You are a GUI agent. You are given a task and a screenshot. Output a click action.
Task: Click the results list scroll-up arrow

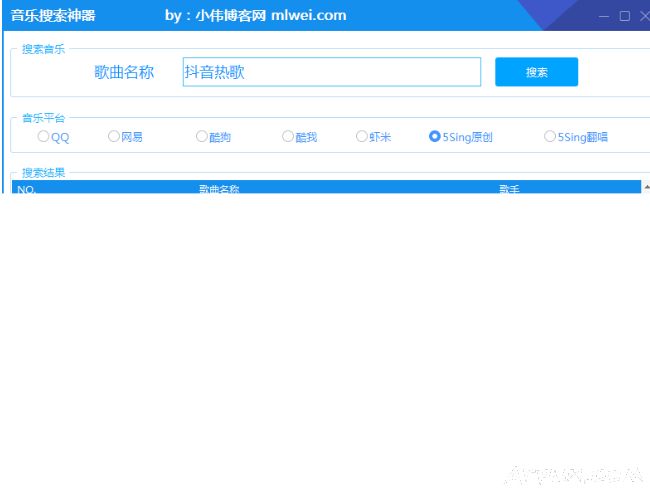tap(646, 188)
